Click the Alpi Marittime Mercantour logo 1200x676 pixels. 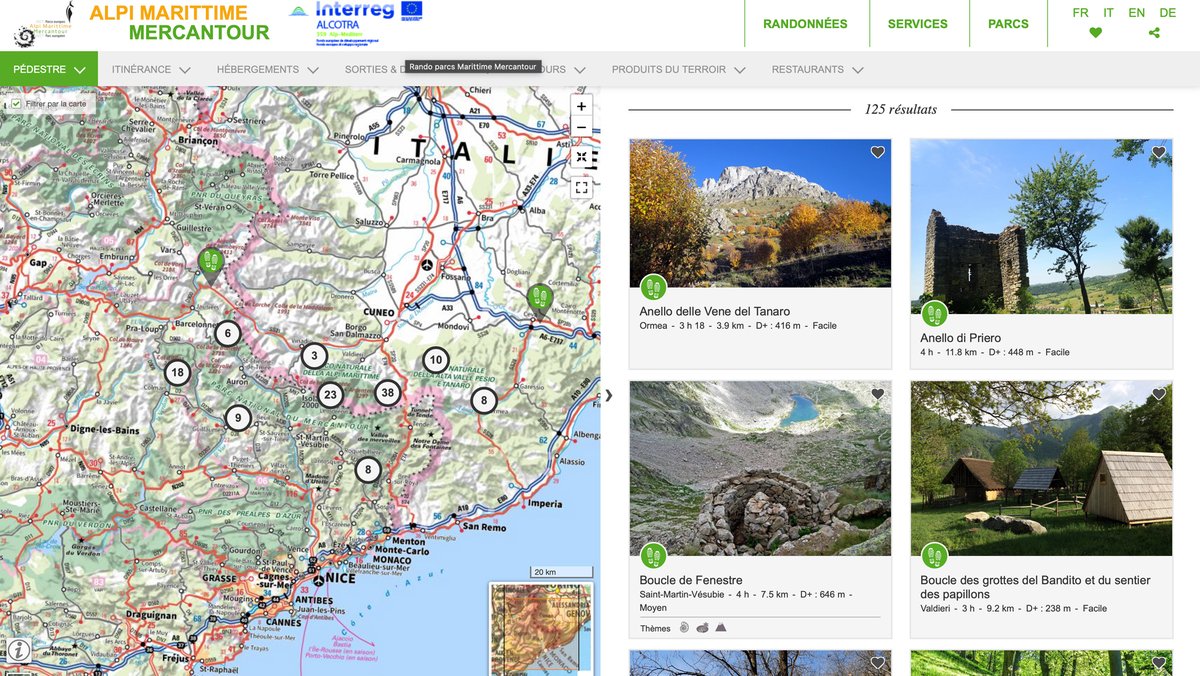(142, 24)
